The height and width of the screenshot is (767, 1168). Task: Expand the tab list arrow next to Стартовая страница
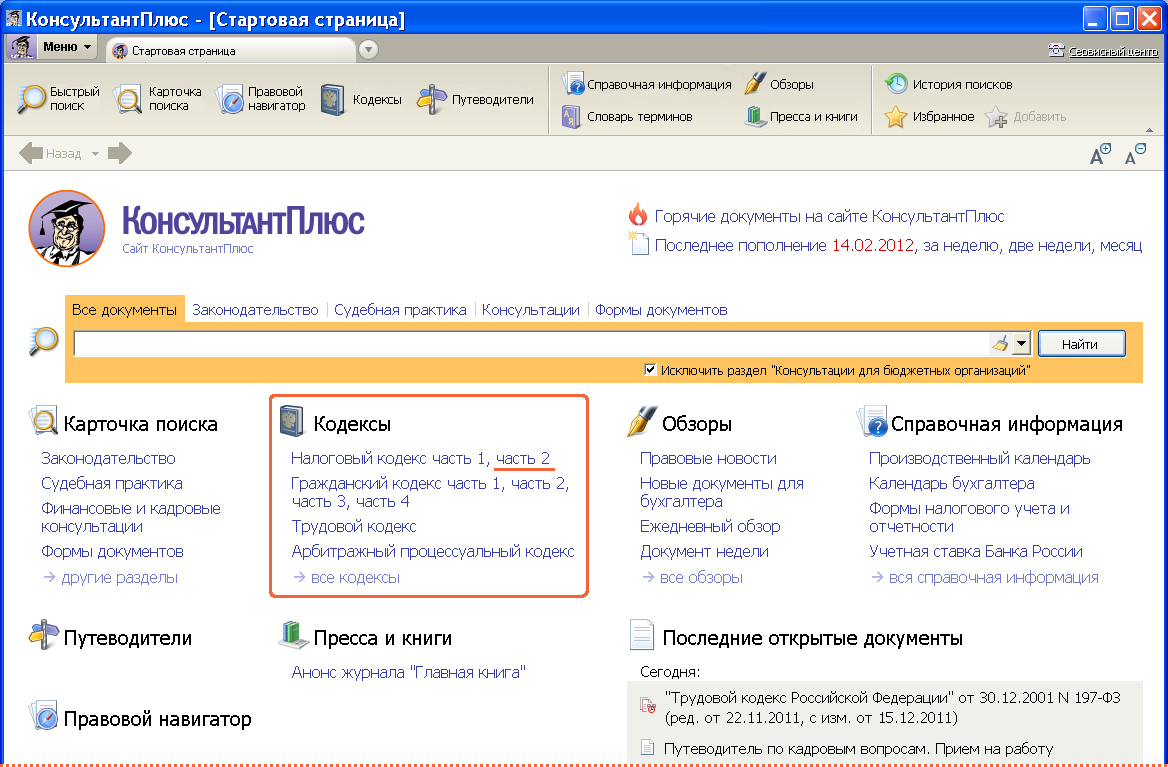click(368, 50)
